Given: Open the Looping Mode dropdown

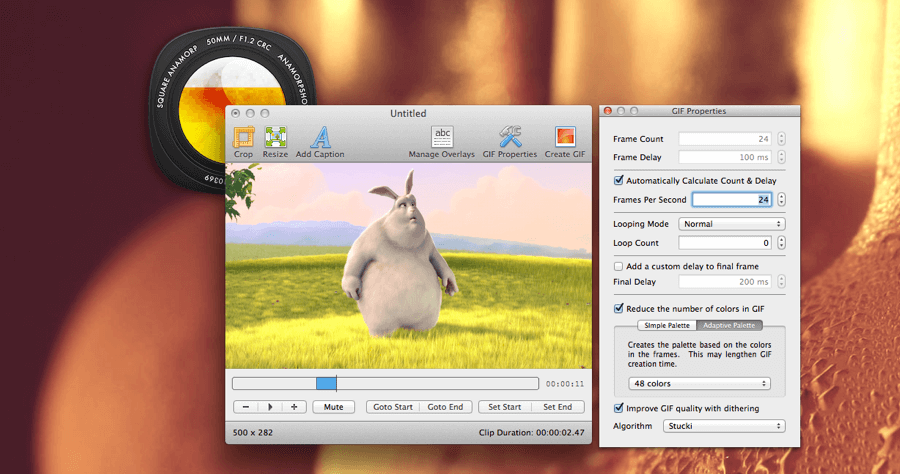Looking at the screenshot, I should click(x=732, y=224).
